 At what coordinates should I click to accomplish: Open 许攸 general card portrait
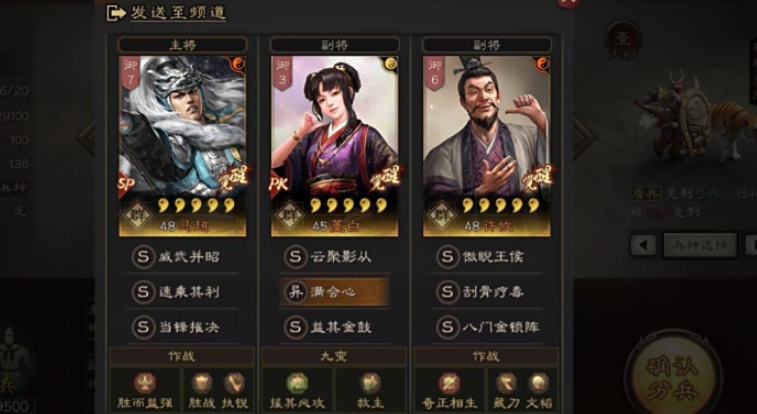point(487,146)
